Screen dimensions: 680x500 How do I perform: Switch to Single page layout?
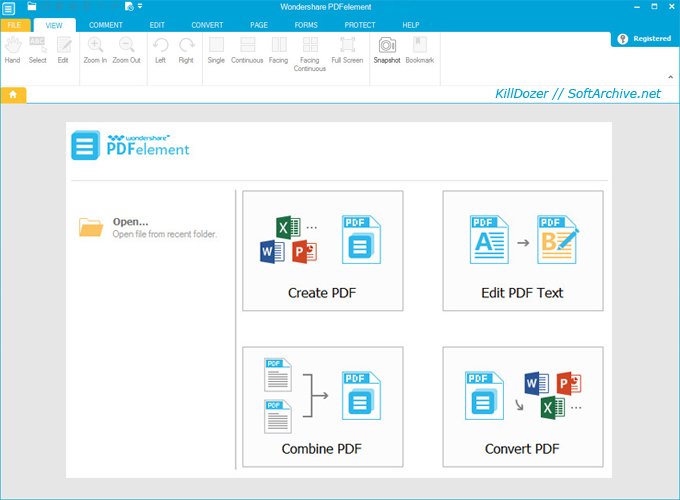tap(216, 50)
